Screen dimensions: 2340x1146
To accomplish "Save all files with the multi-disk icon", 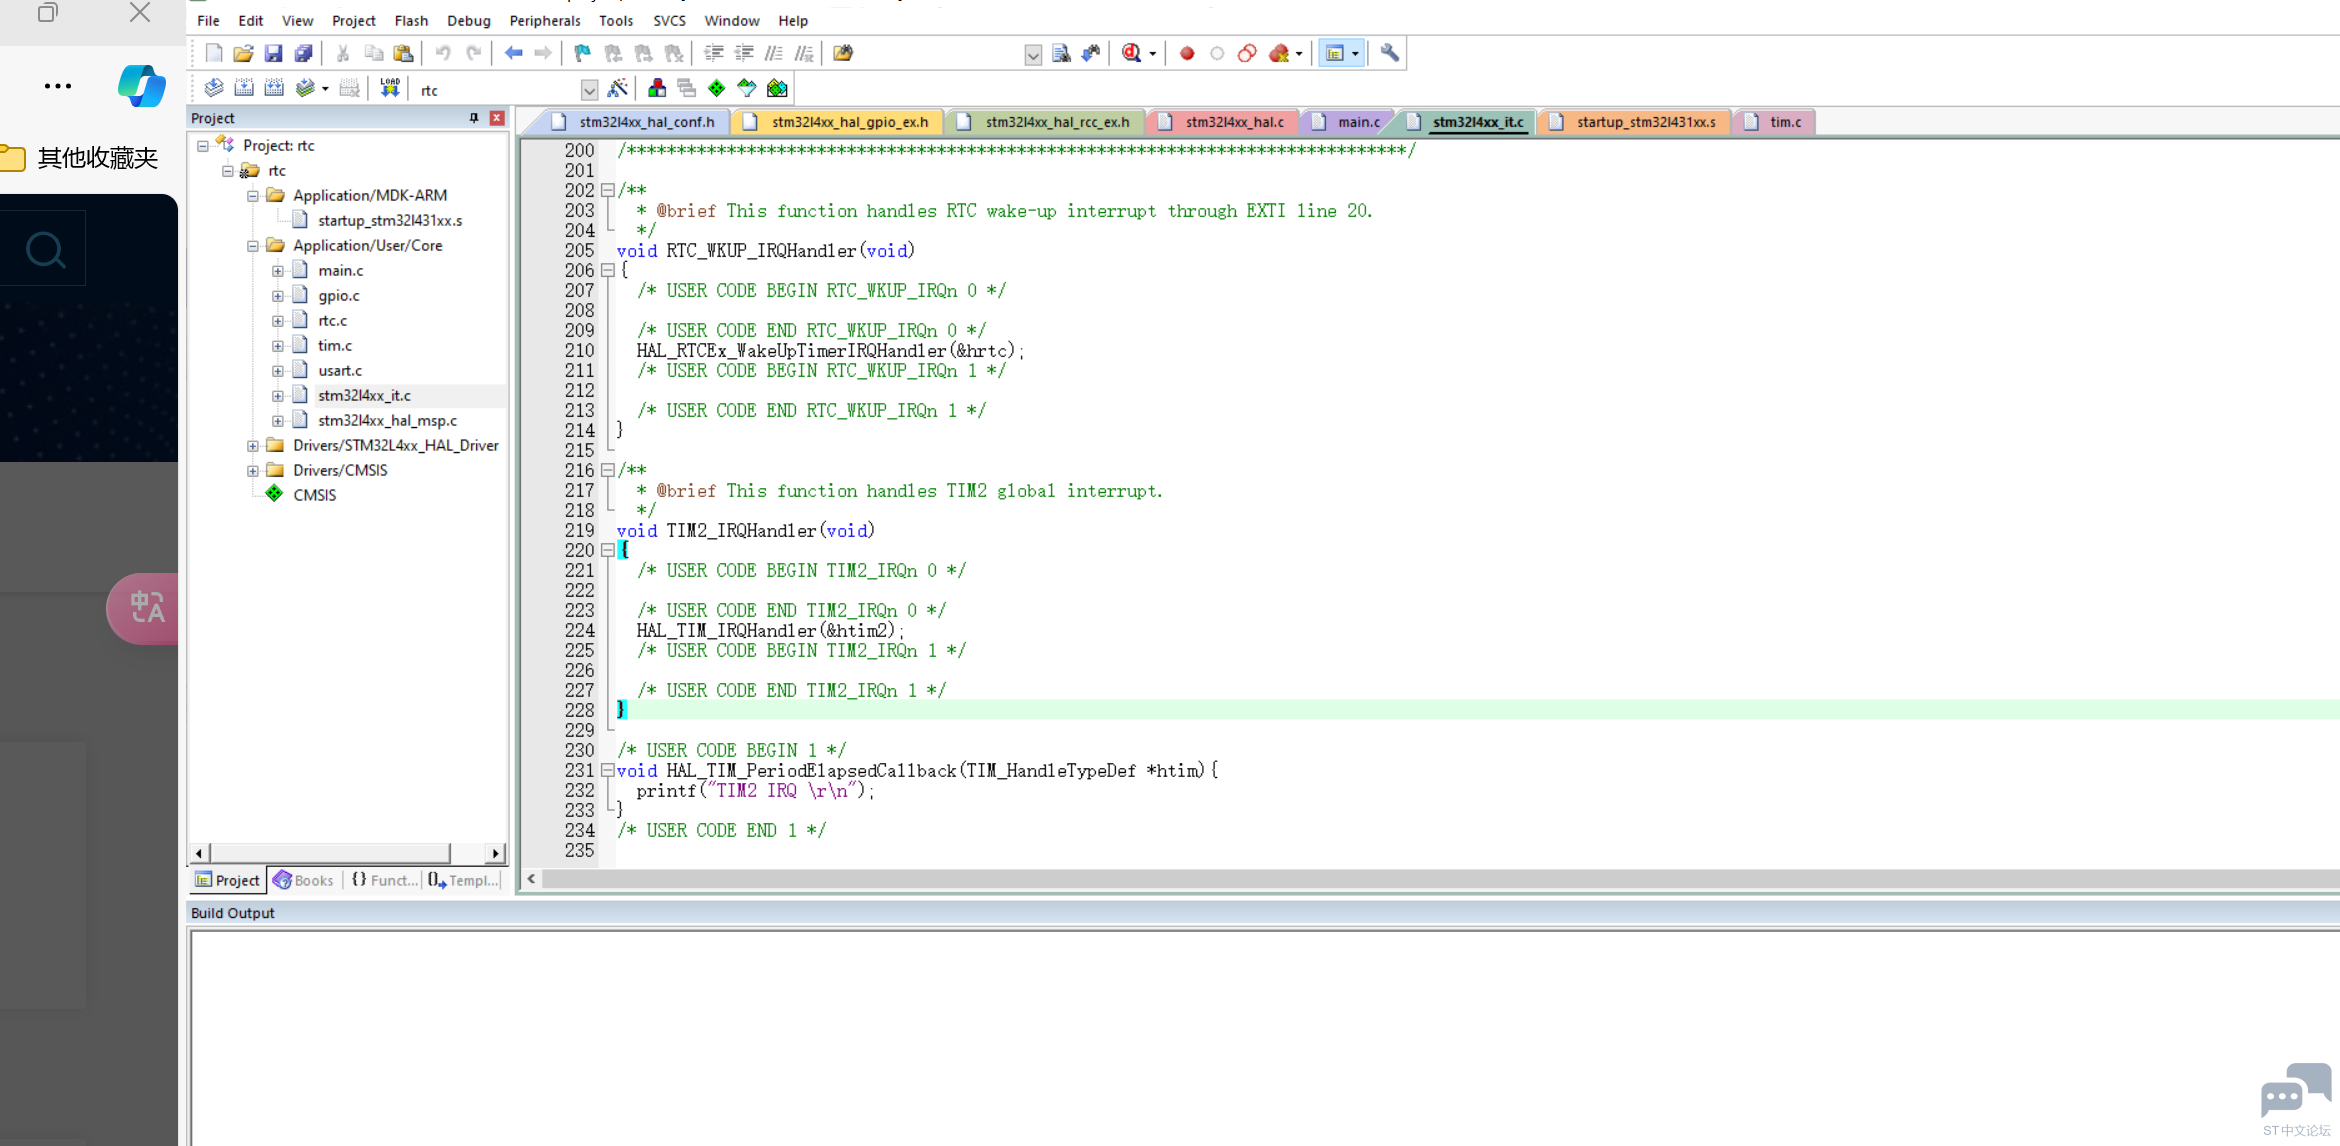I will tap(303, 53).
